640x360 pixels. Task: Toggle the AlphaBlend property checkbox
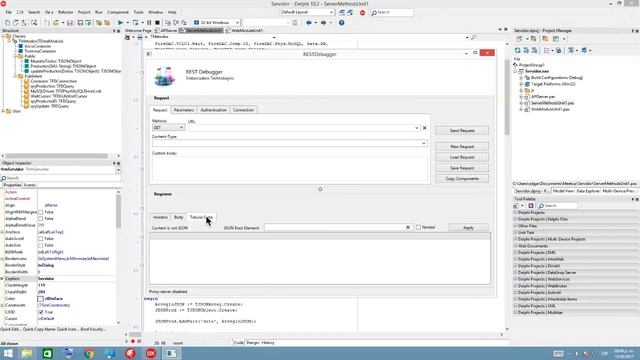tap(40, 219)
